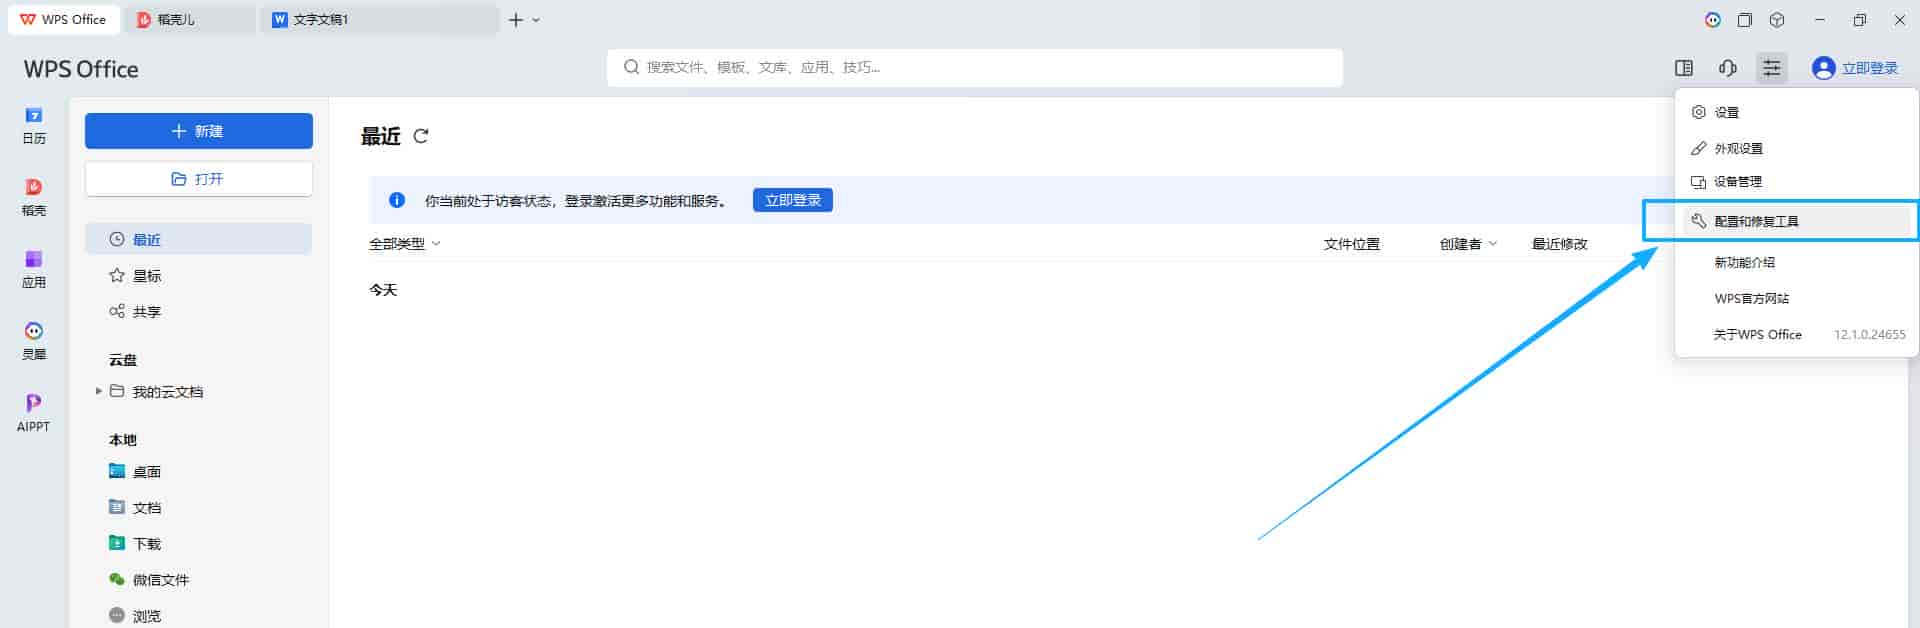Open the 应用 apps sidebar icon
Image resolution: width=1920 pixels, height=628 pixels.
click(34, 270)
